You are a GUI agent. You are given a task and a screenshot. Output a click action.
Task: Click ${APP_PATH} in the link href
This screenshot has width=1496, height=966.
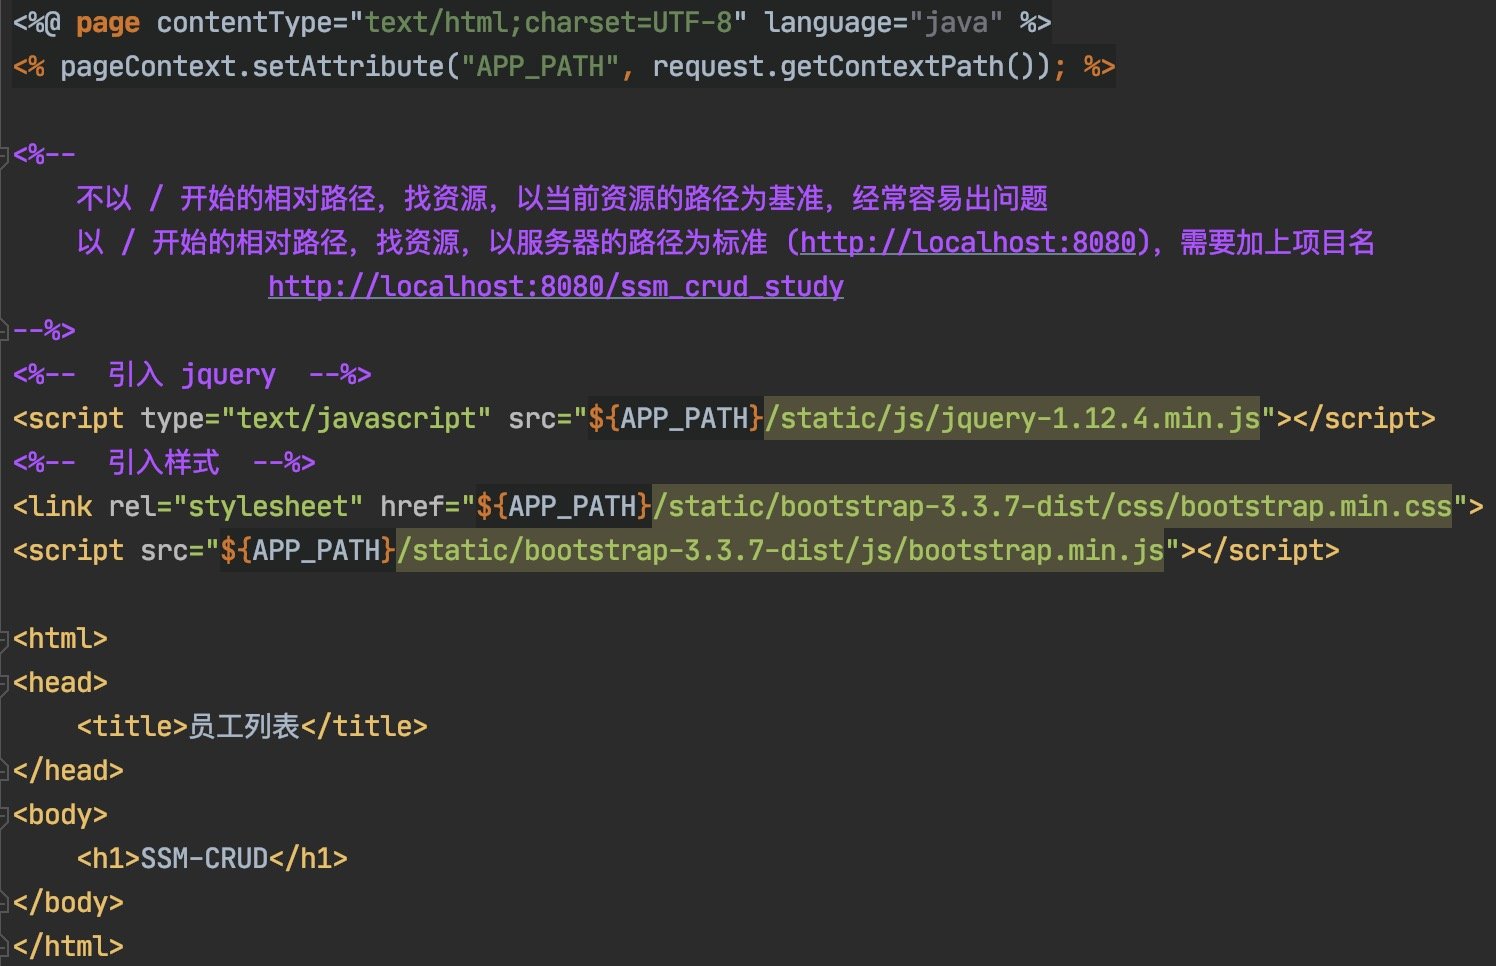[564, 507]
